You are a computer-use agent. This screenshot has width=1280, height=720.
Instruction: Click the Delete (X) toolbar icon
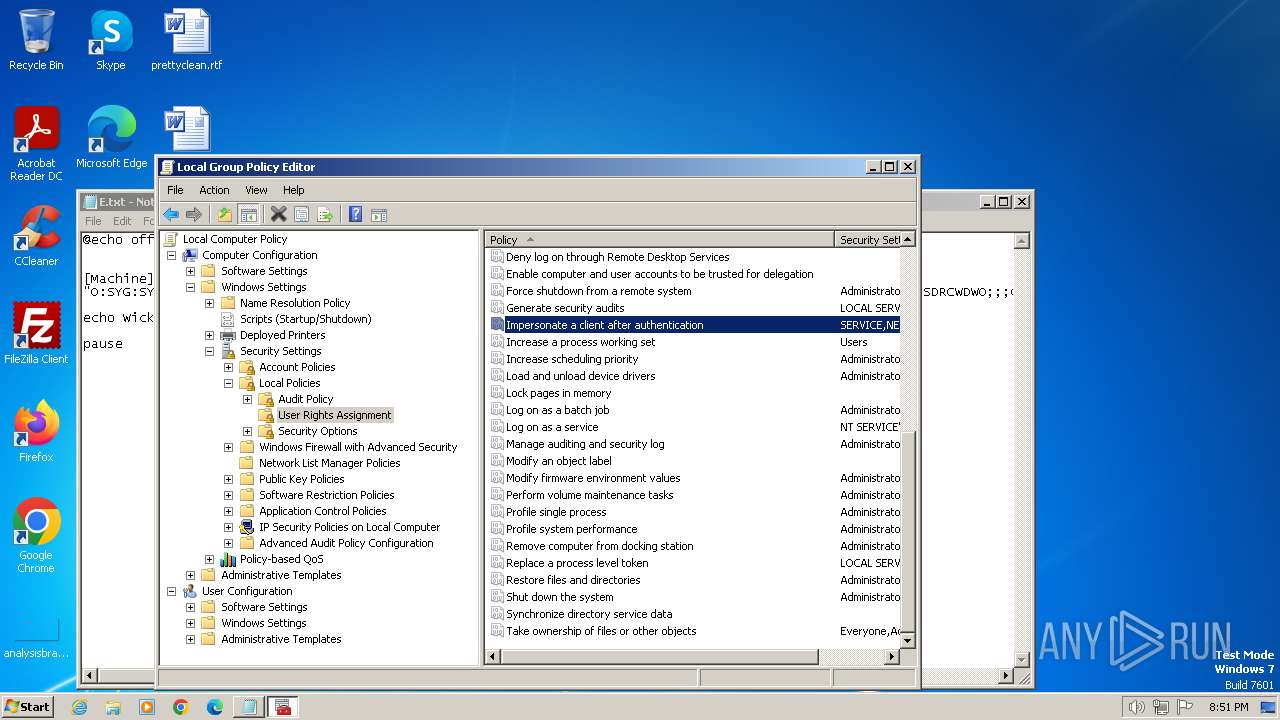click(279, 214)
